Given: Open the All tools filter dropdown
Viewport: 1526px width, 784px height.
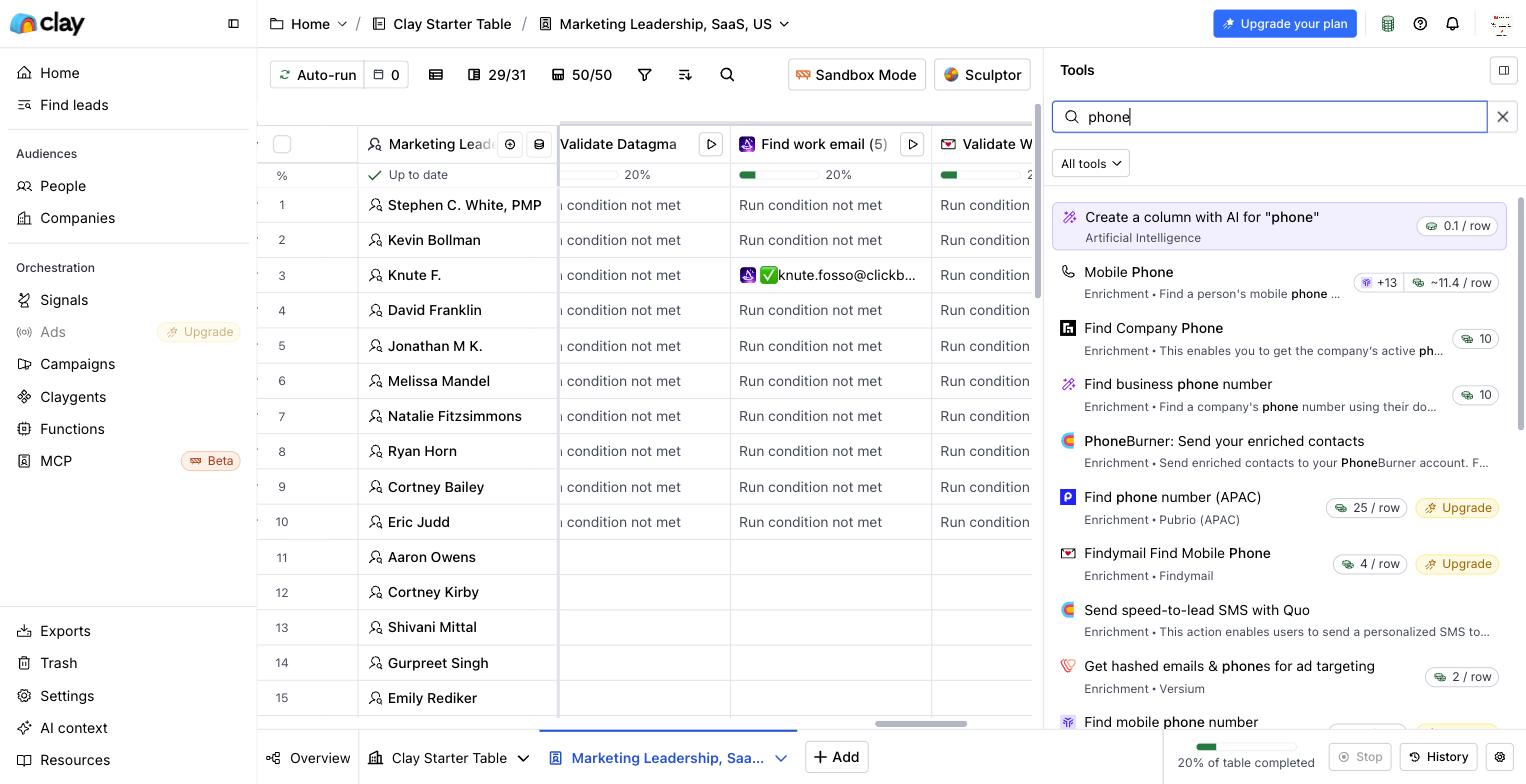Looking at the screenshot, I should [1090, 163].
